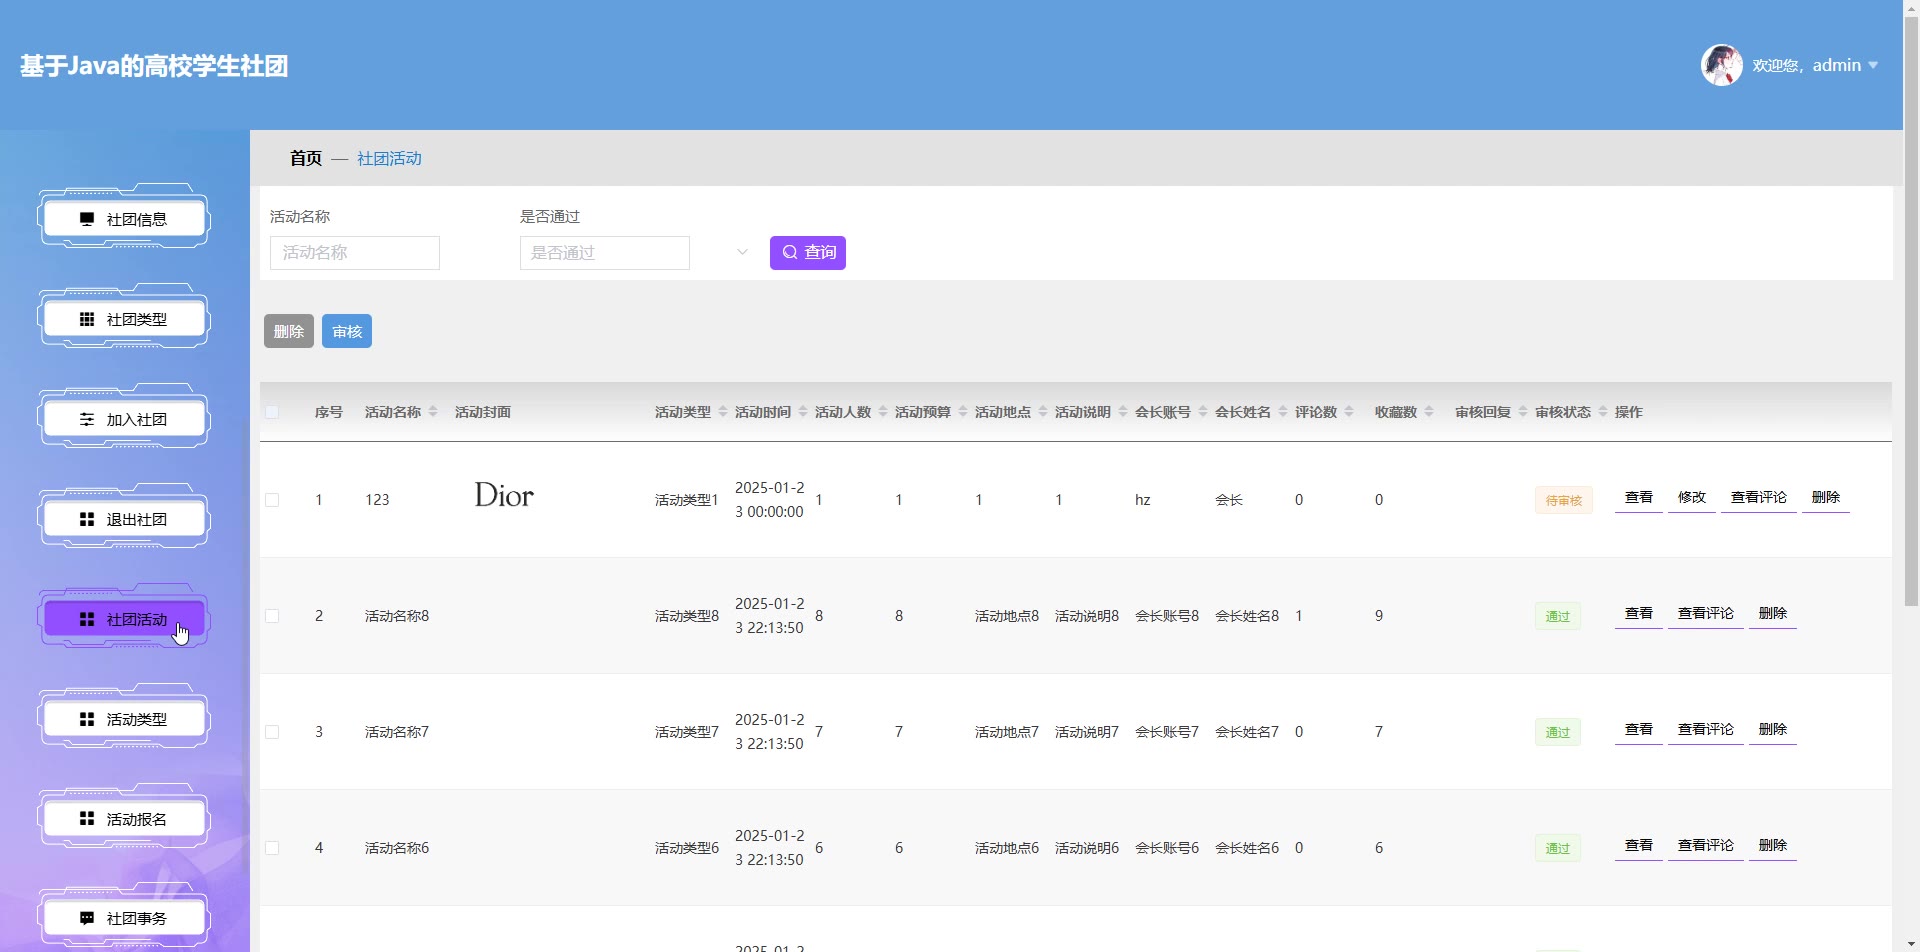Image resolution: width=1920 pixels, height=952 pixels.
Task: Check the checkbox for row 1 activity 123
Action: pyautogui.click(x=272, y=500)
